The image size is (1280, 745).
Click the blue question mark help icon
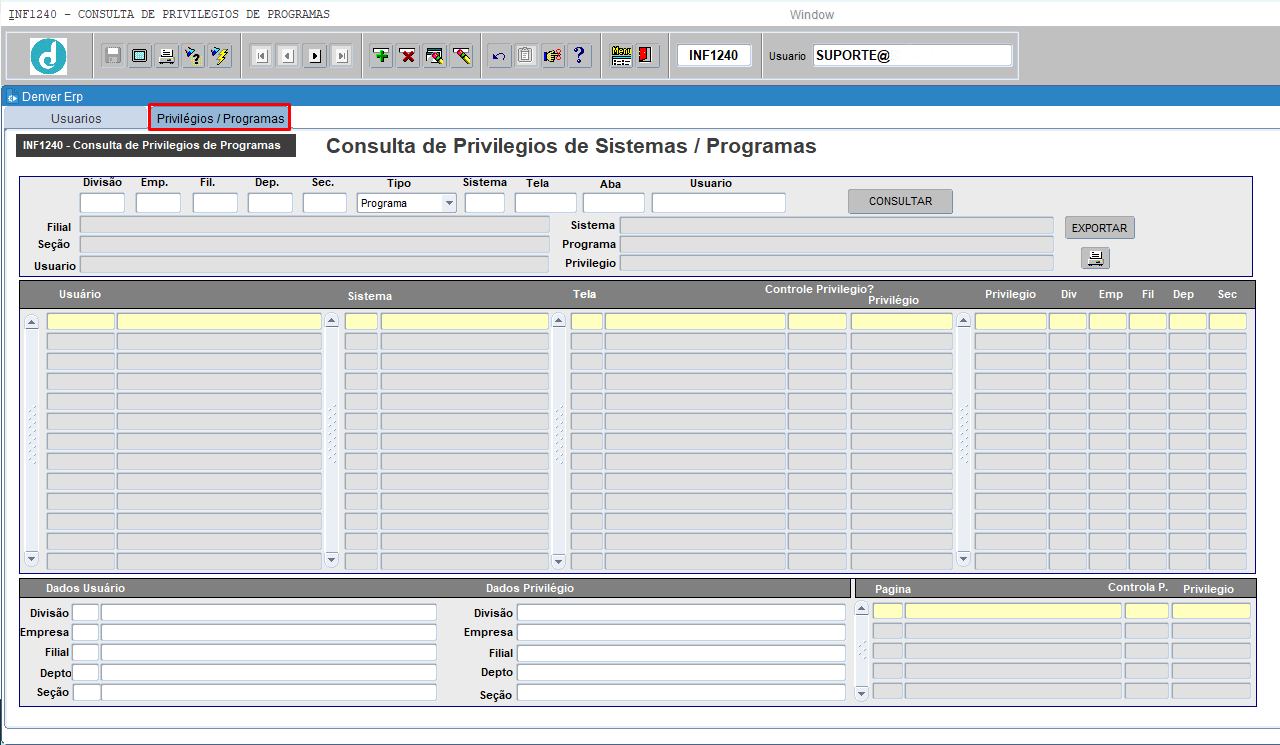coord(579,56)
